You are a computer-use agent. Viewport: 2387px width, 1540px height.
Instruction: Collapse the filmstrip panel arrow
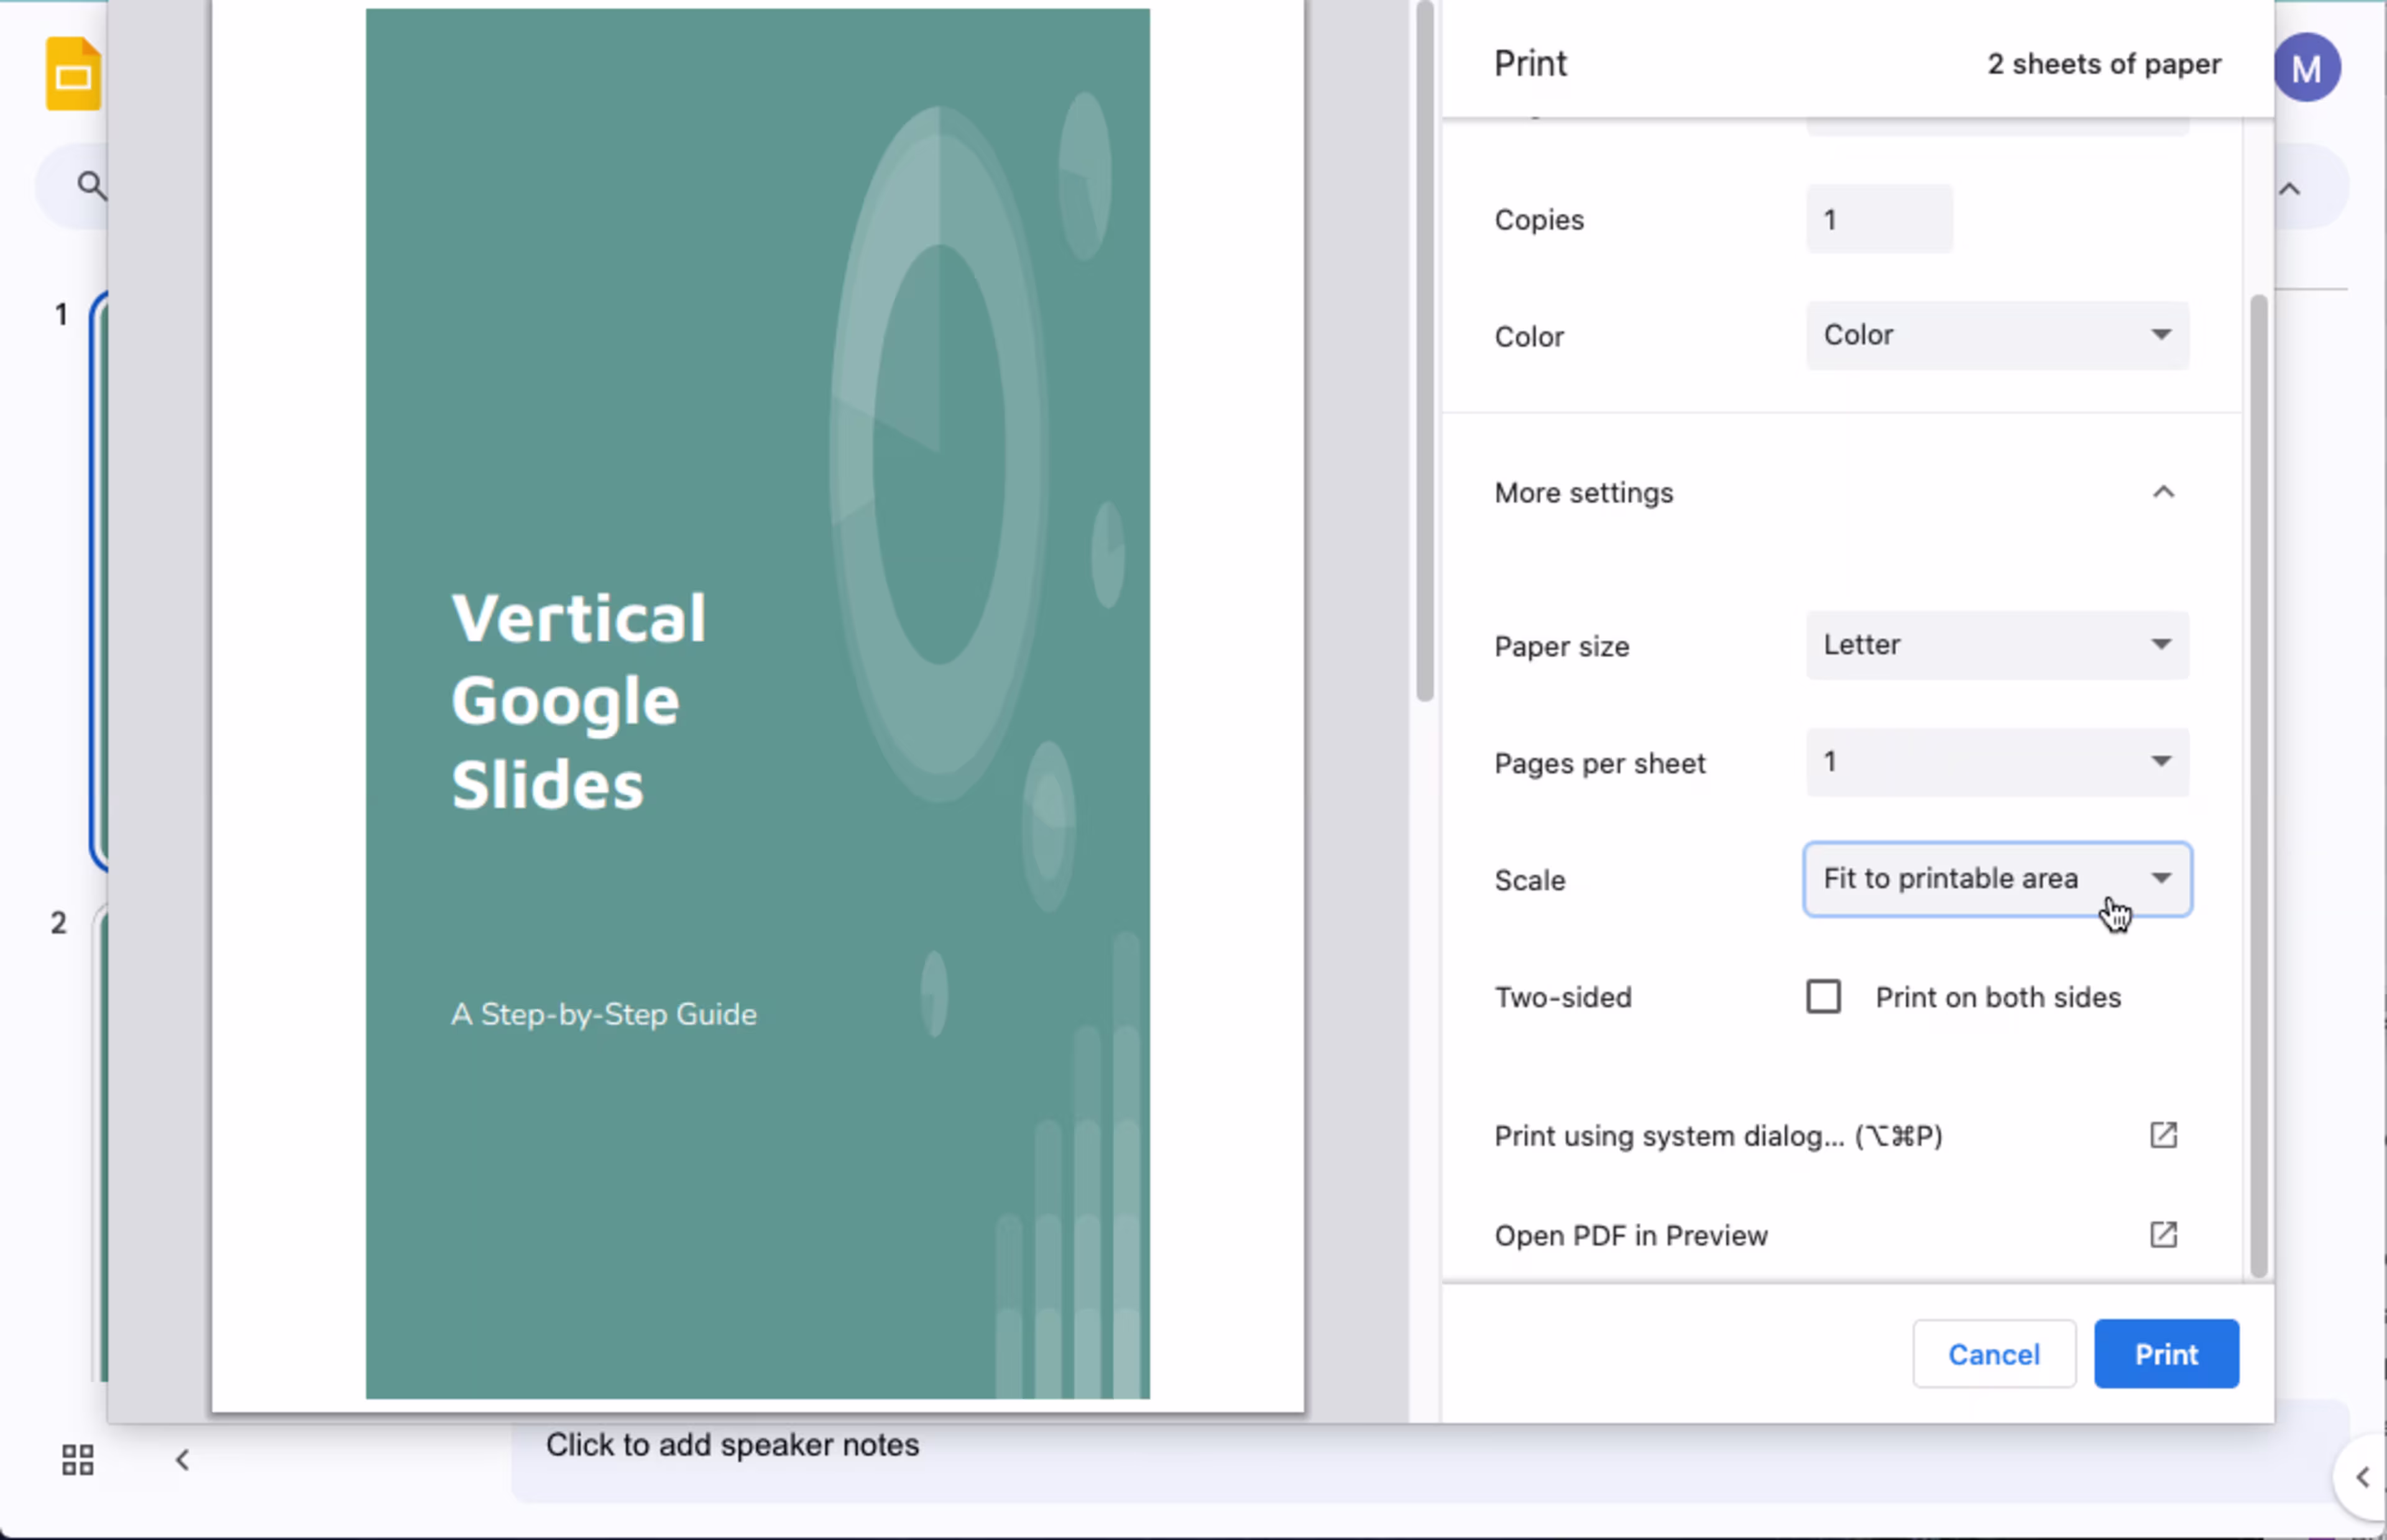coord(182,1459)
